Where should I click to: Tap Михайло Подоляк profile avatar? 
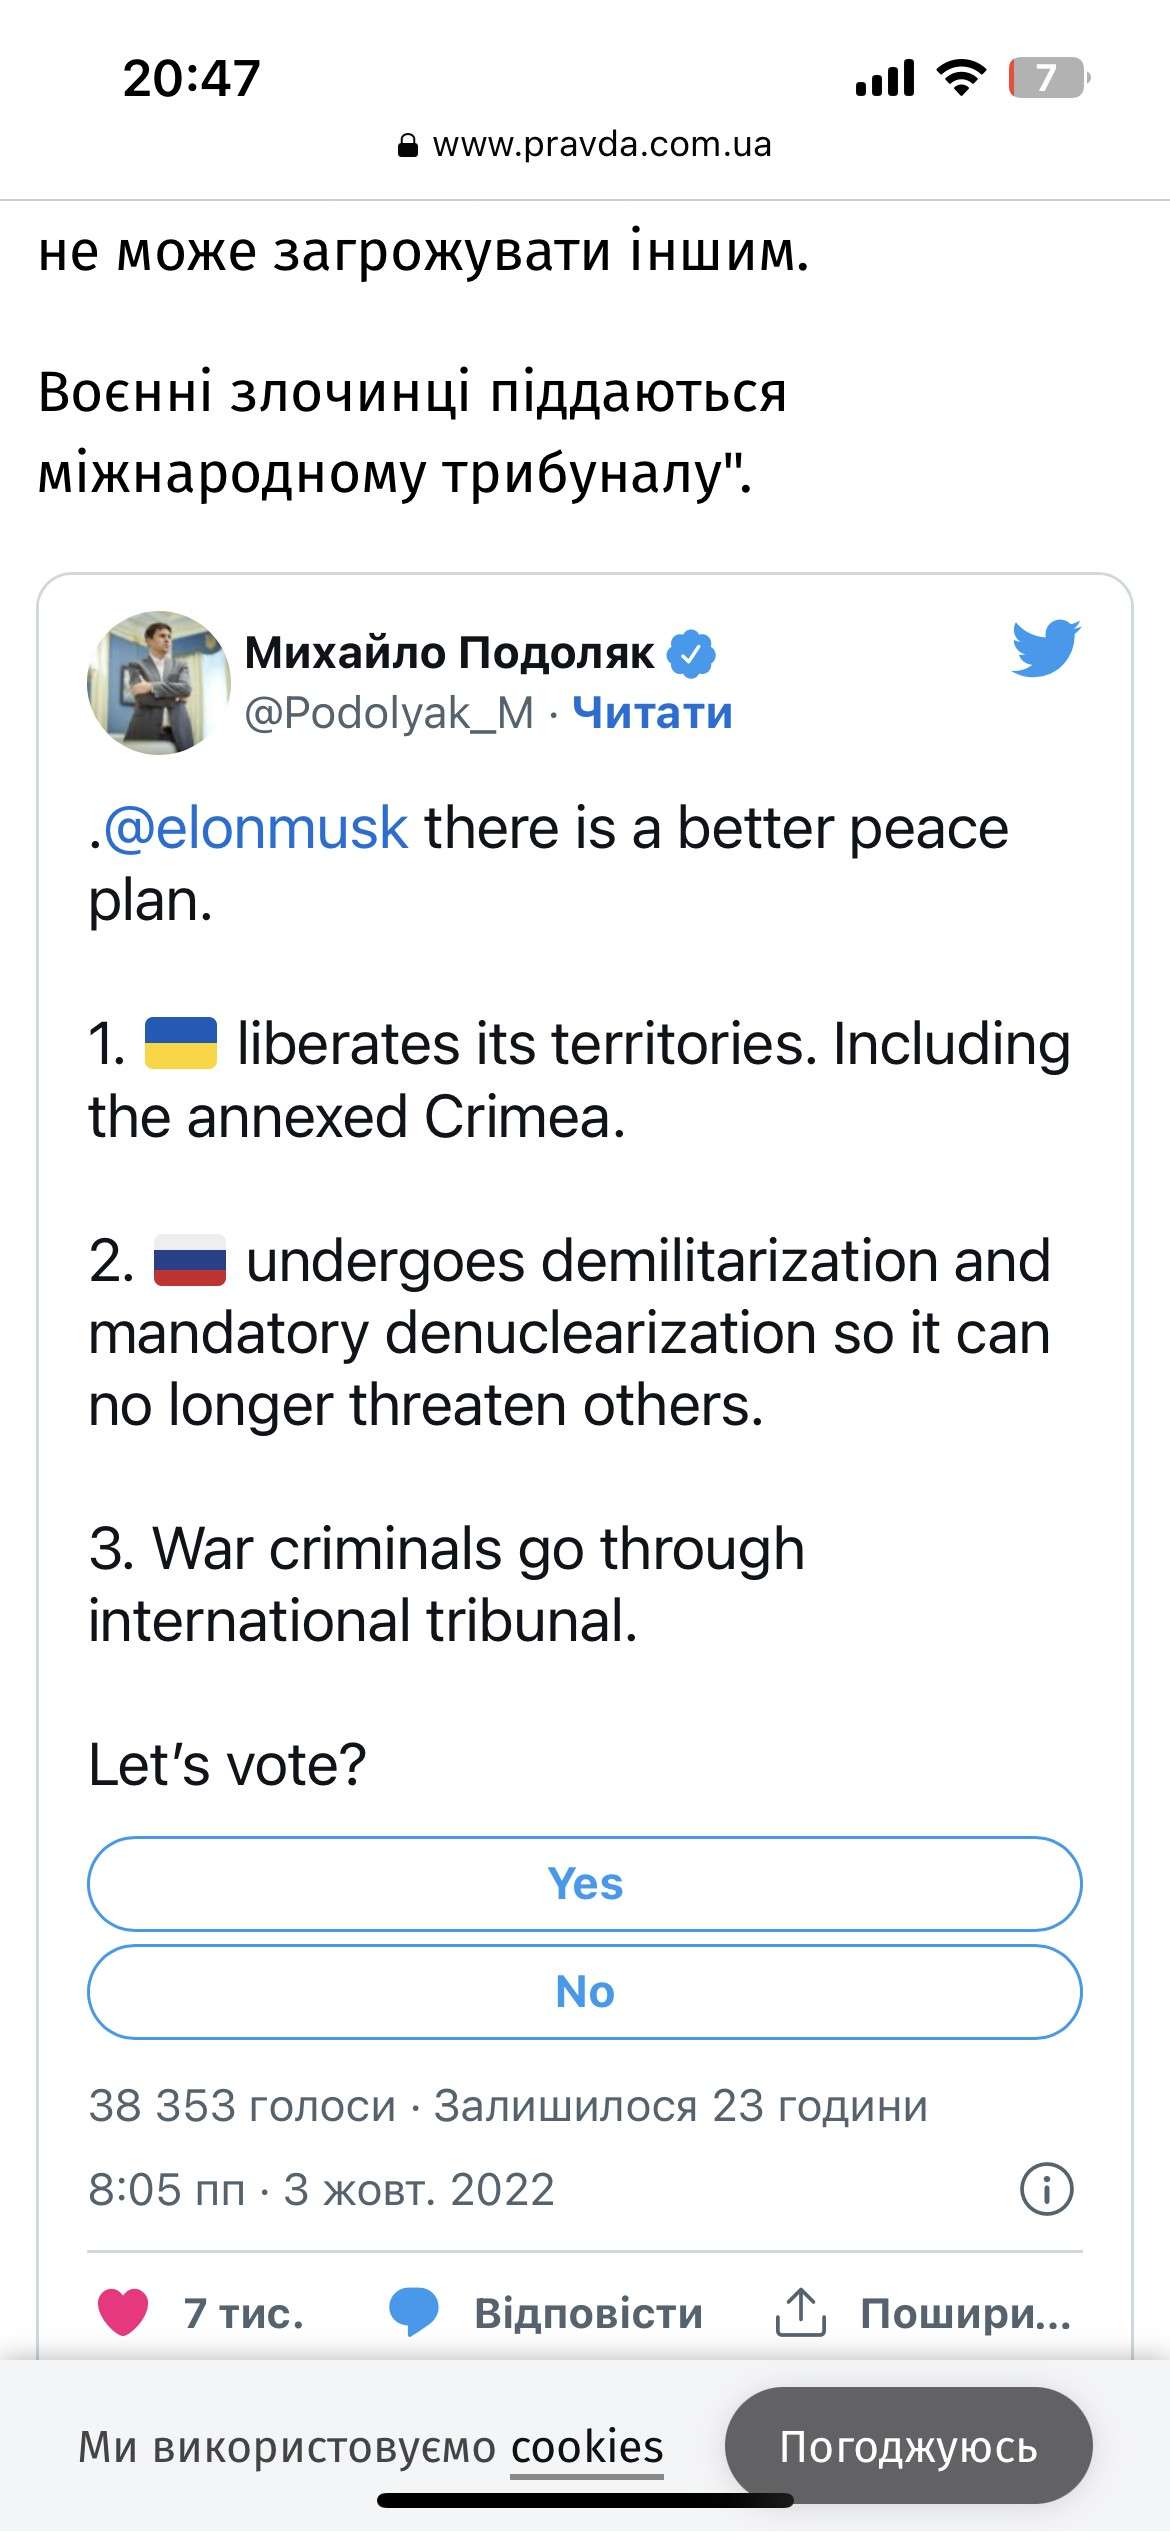[x=159, y=683]
